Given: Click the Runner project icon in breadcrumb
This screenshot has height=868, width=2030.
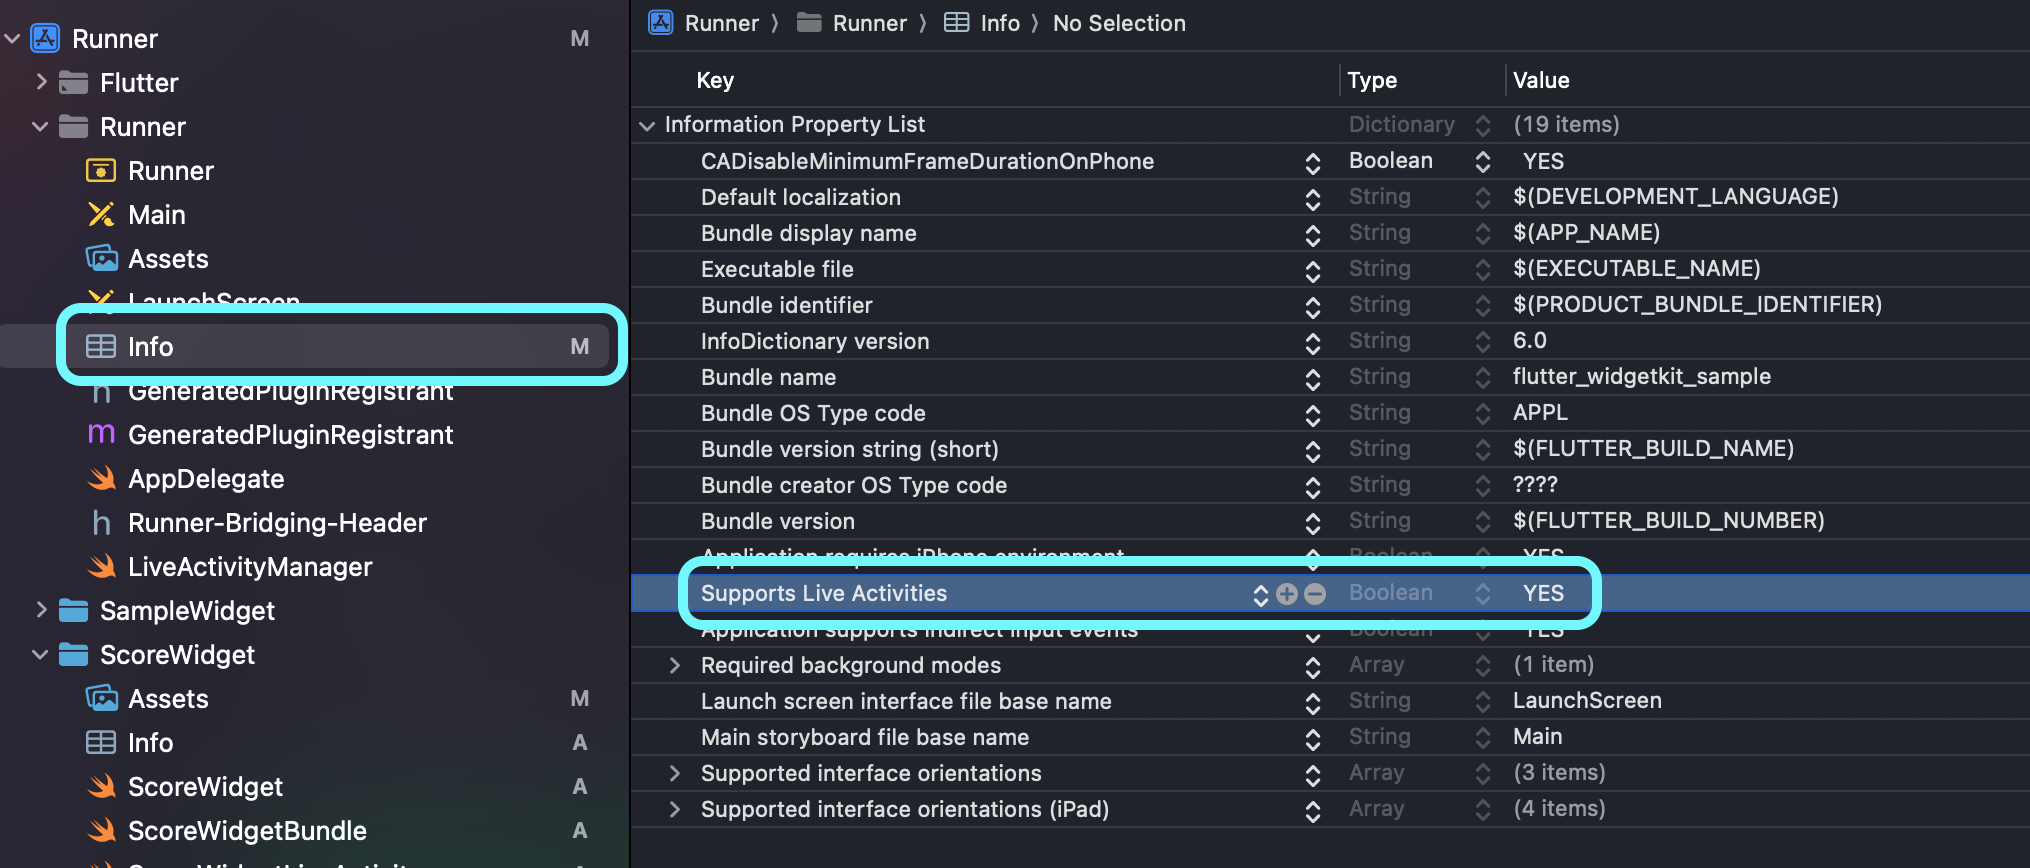Looking at the screenshot, I should point(661,23).
